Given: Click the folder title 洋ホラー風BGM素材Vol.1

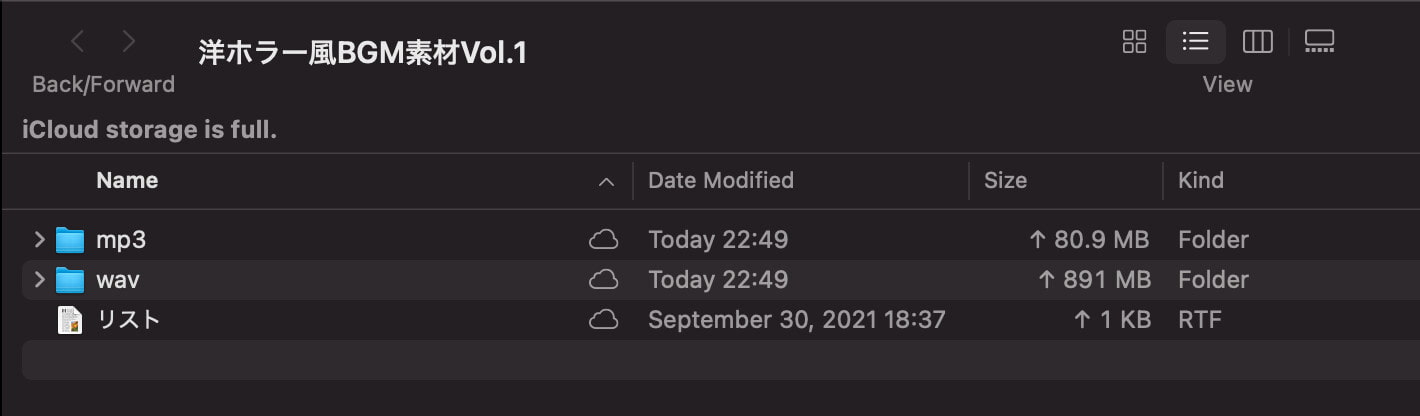Looking at the screenshot, I should 362,53.
